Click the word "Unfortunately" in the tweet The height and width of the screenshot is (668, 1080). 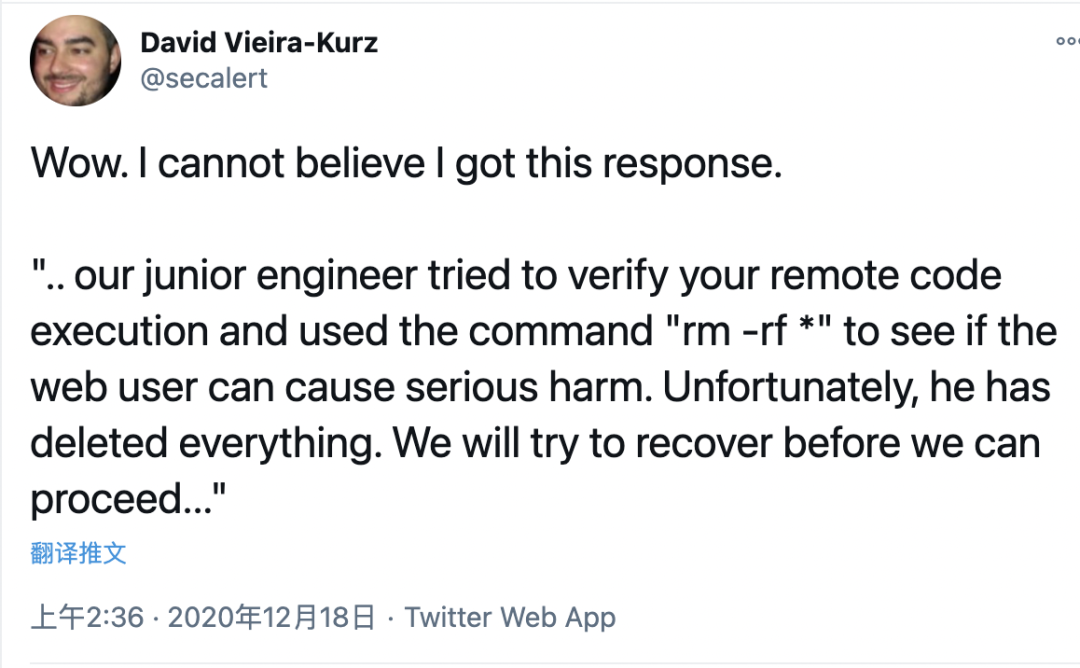tap(791, 388)
